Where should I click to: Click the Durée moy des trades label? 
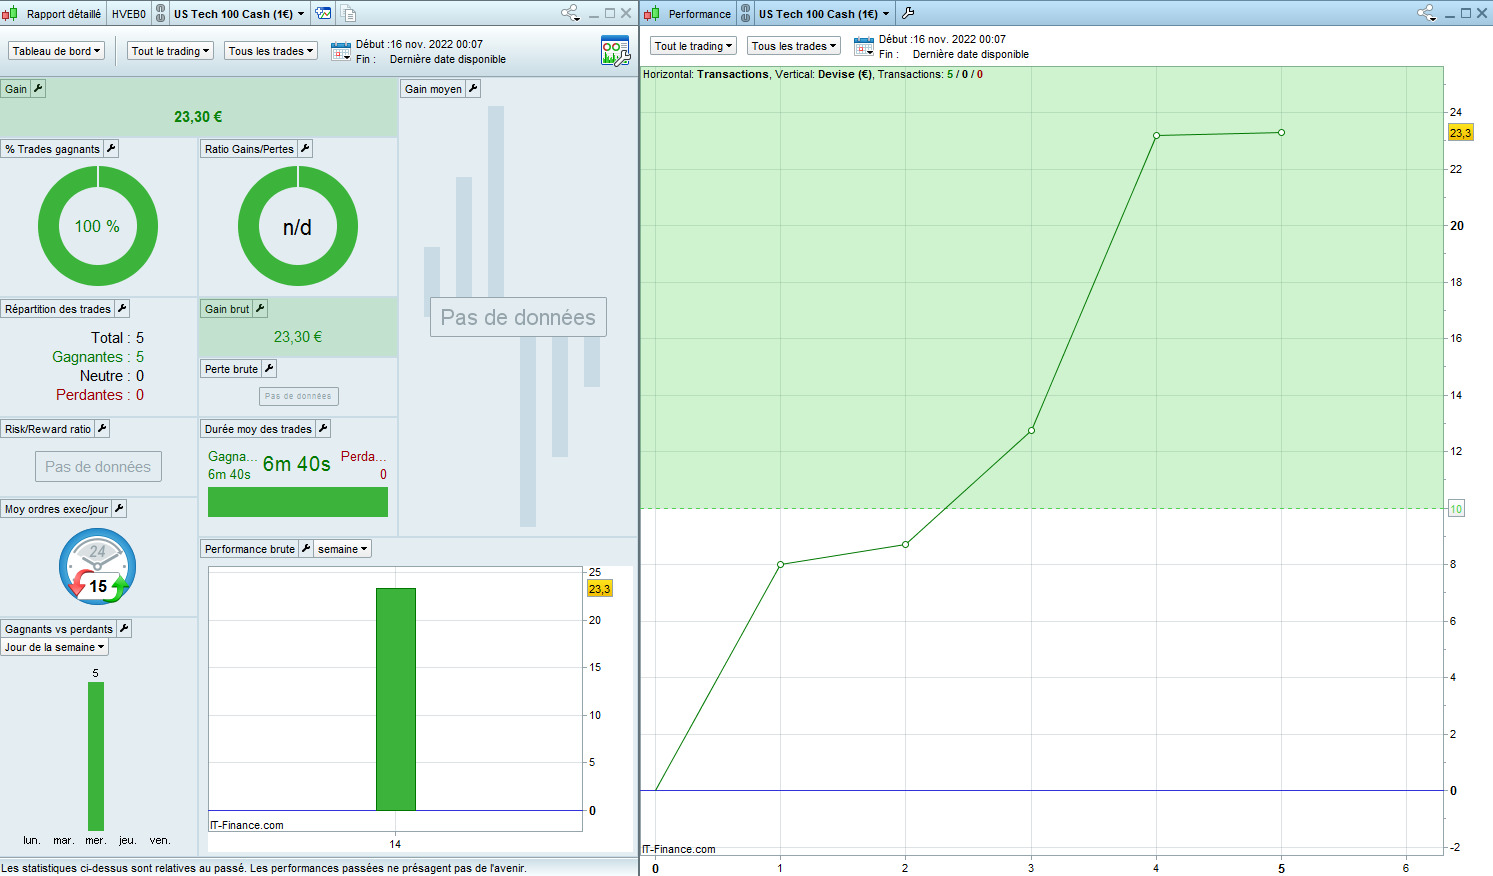258,429
